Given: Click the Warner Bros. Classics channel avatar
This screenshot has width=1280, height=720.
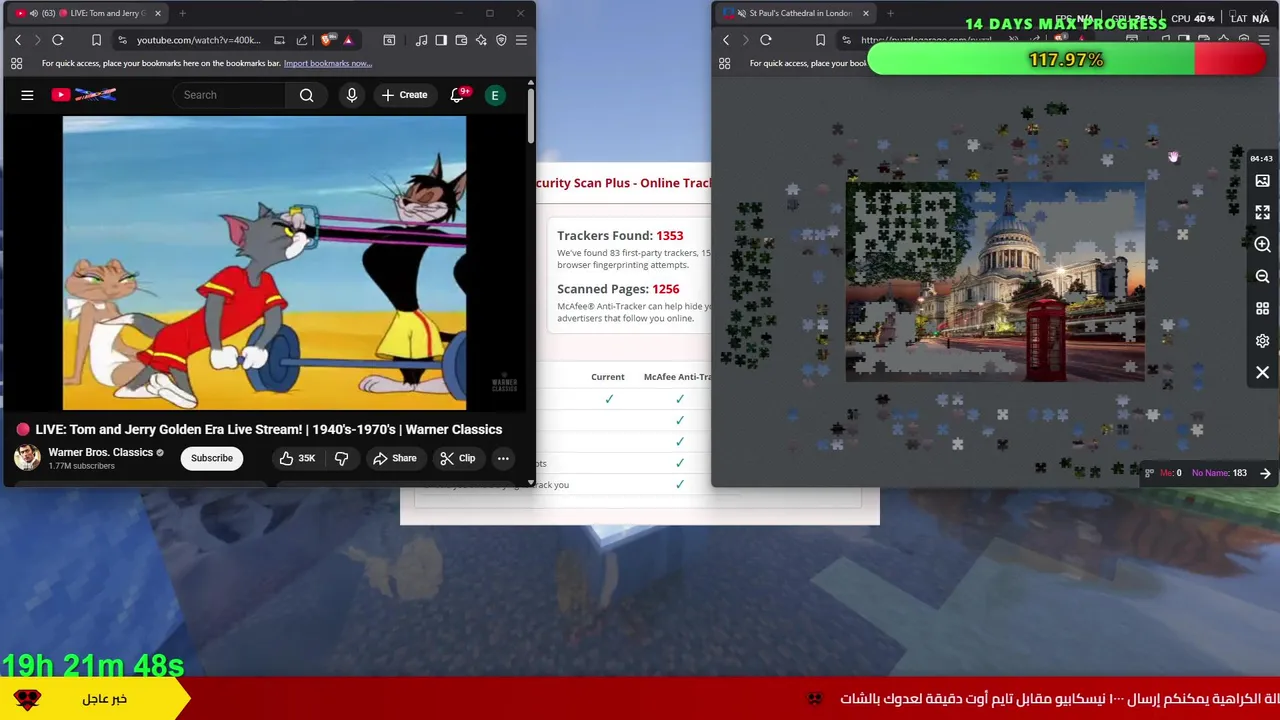Looking at the screenshot, I should pos(27,457).
